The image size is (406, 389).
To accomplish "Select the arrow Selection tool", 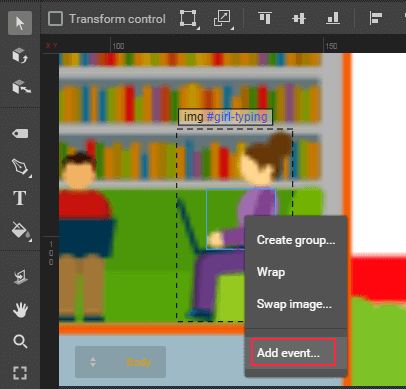I will (x=20, y=23).
